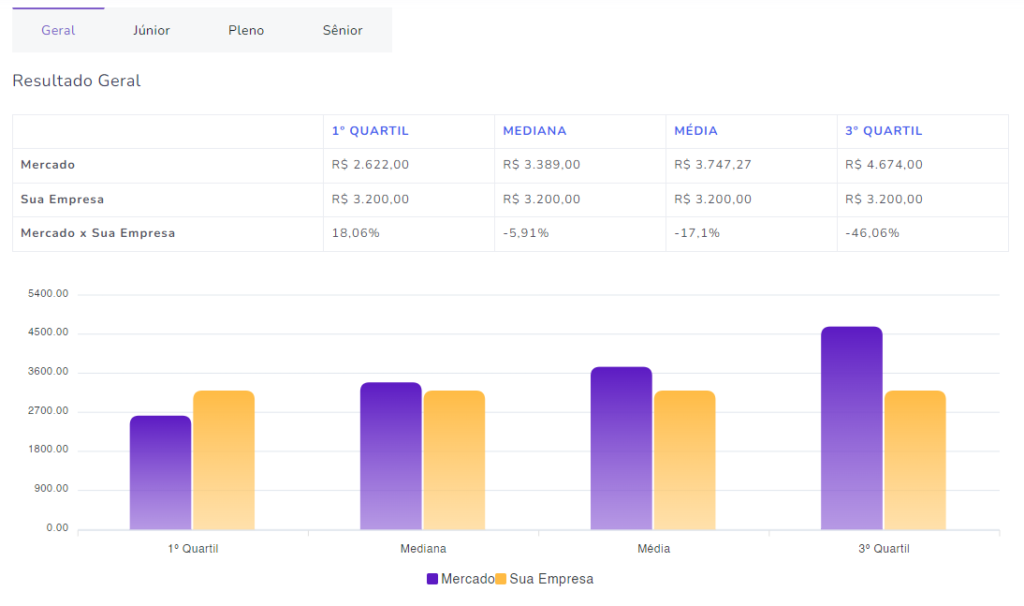This screenshot has height=606, width=1024.
Task: Click the 3º QUARTIL column header
Action: click(883, 131)
